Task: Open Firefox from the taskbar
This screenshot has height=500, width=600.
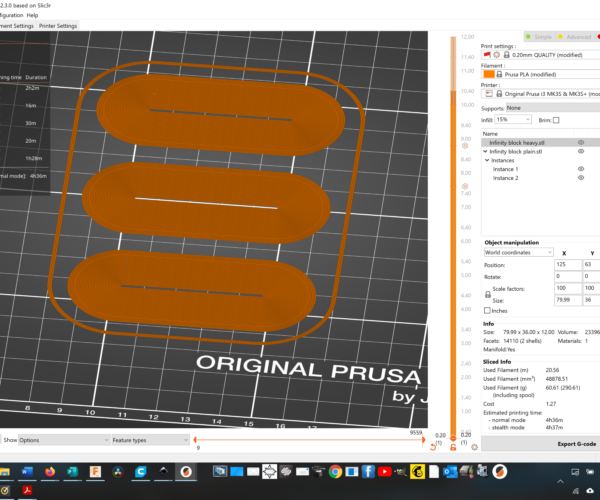Action: click(48, 471)
